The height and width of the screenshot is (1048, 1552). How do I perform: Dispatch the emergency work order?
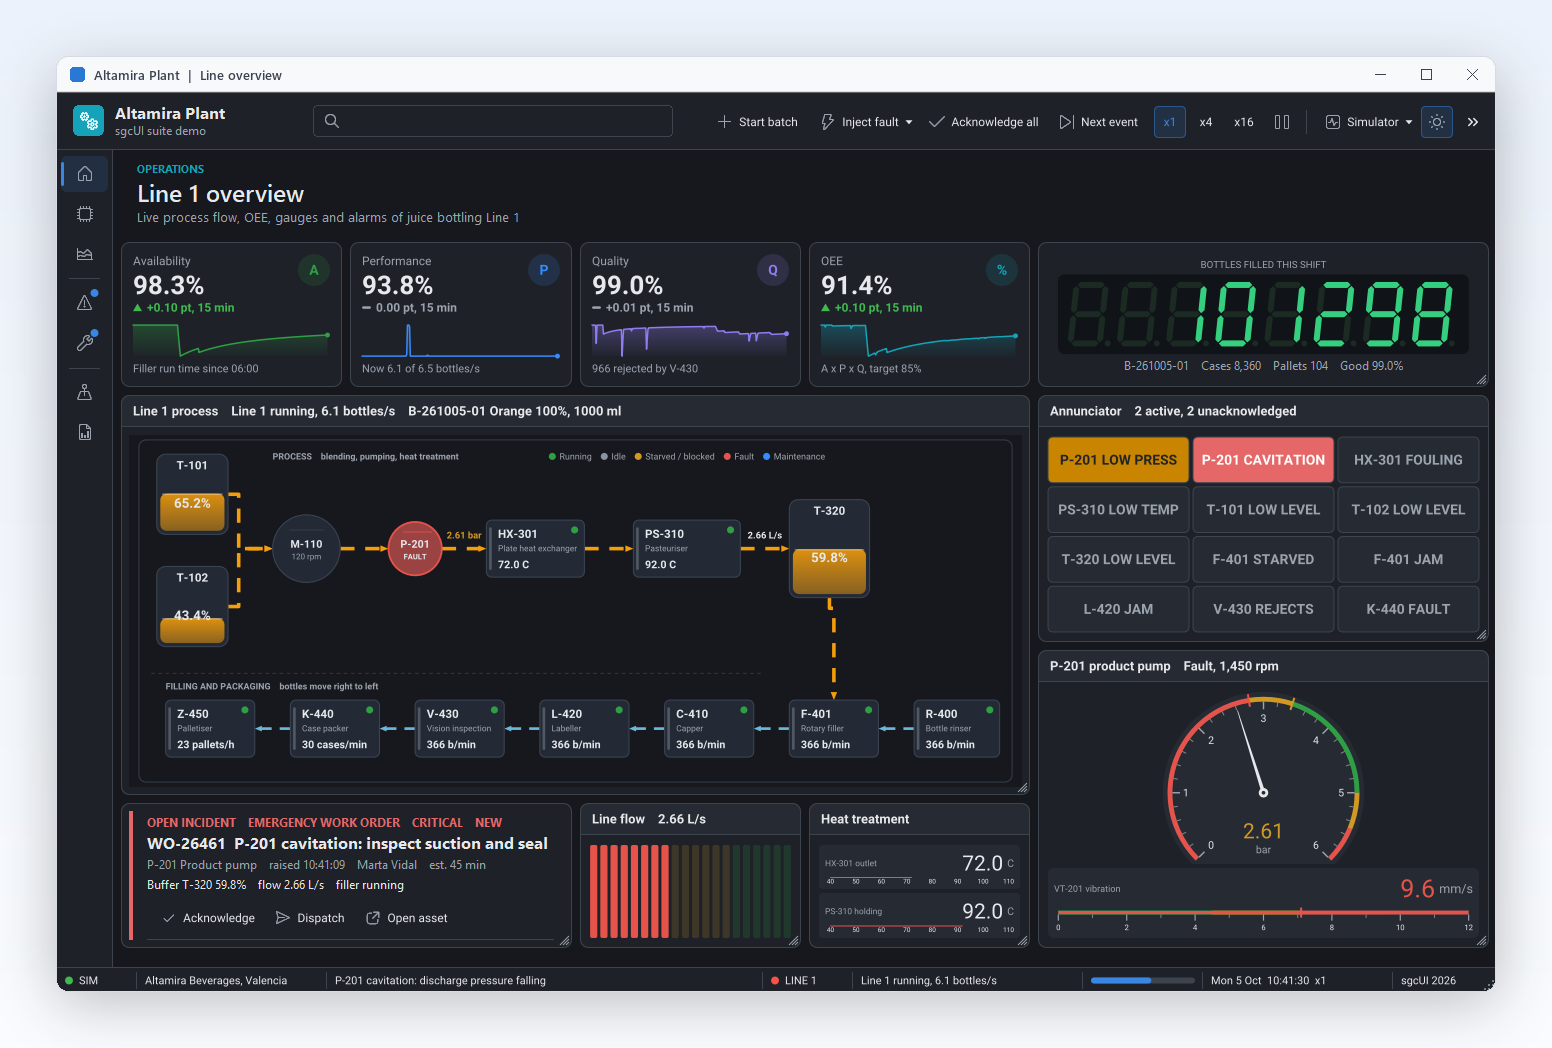coord(310,918)
